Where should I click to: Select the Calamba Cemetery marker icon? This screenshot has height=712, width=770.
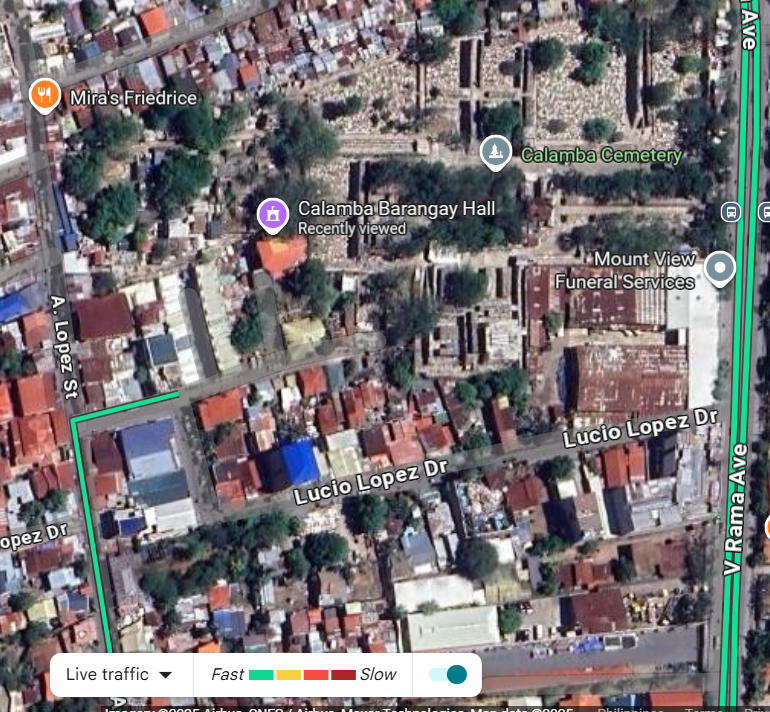coord(495,152)
